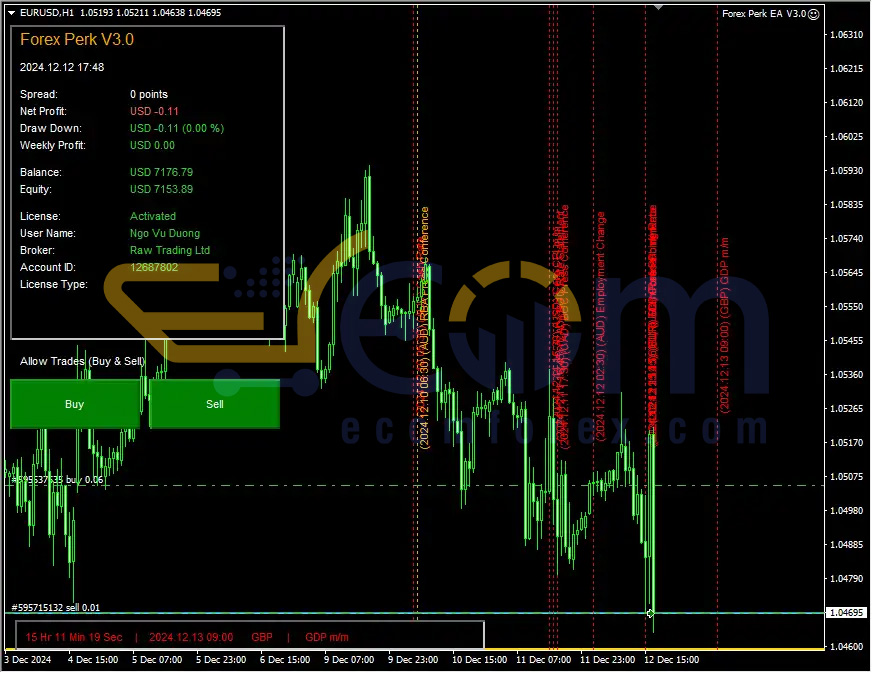This screenshot has width=872, height=673.
Task: Click broker name Raw Trading Ltd
Action: 168,250
